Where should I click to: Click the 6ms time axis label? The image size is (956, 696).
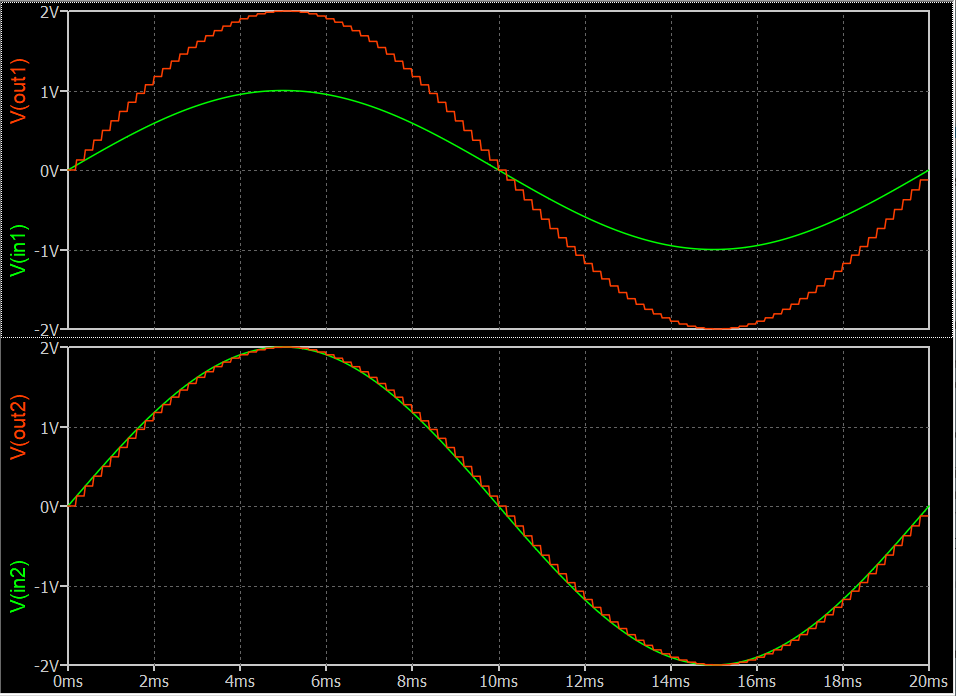point(326,681)
